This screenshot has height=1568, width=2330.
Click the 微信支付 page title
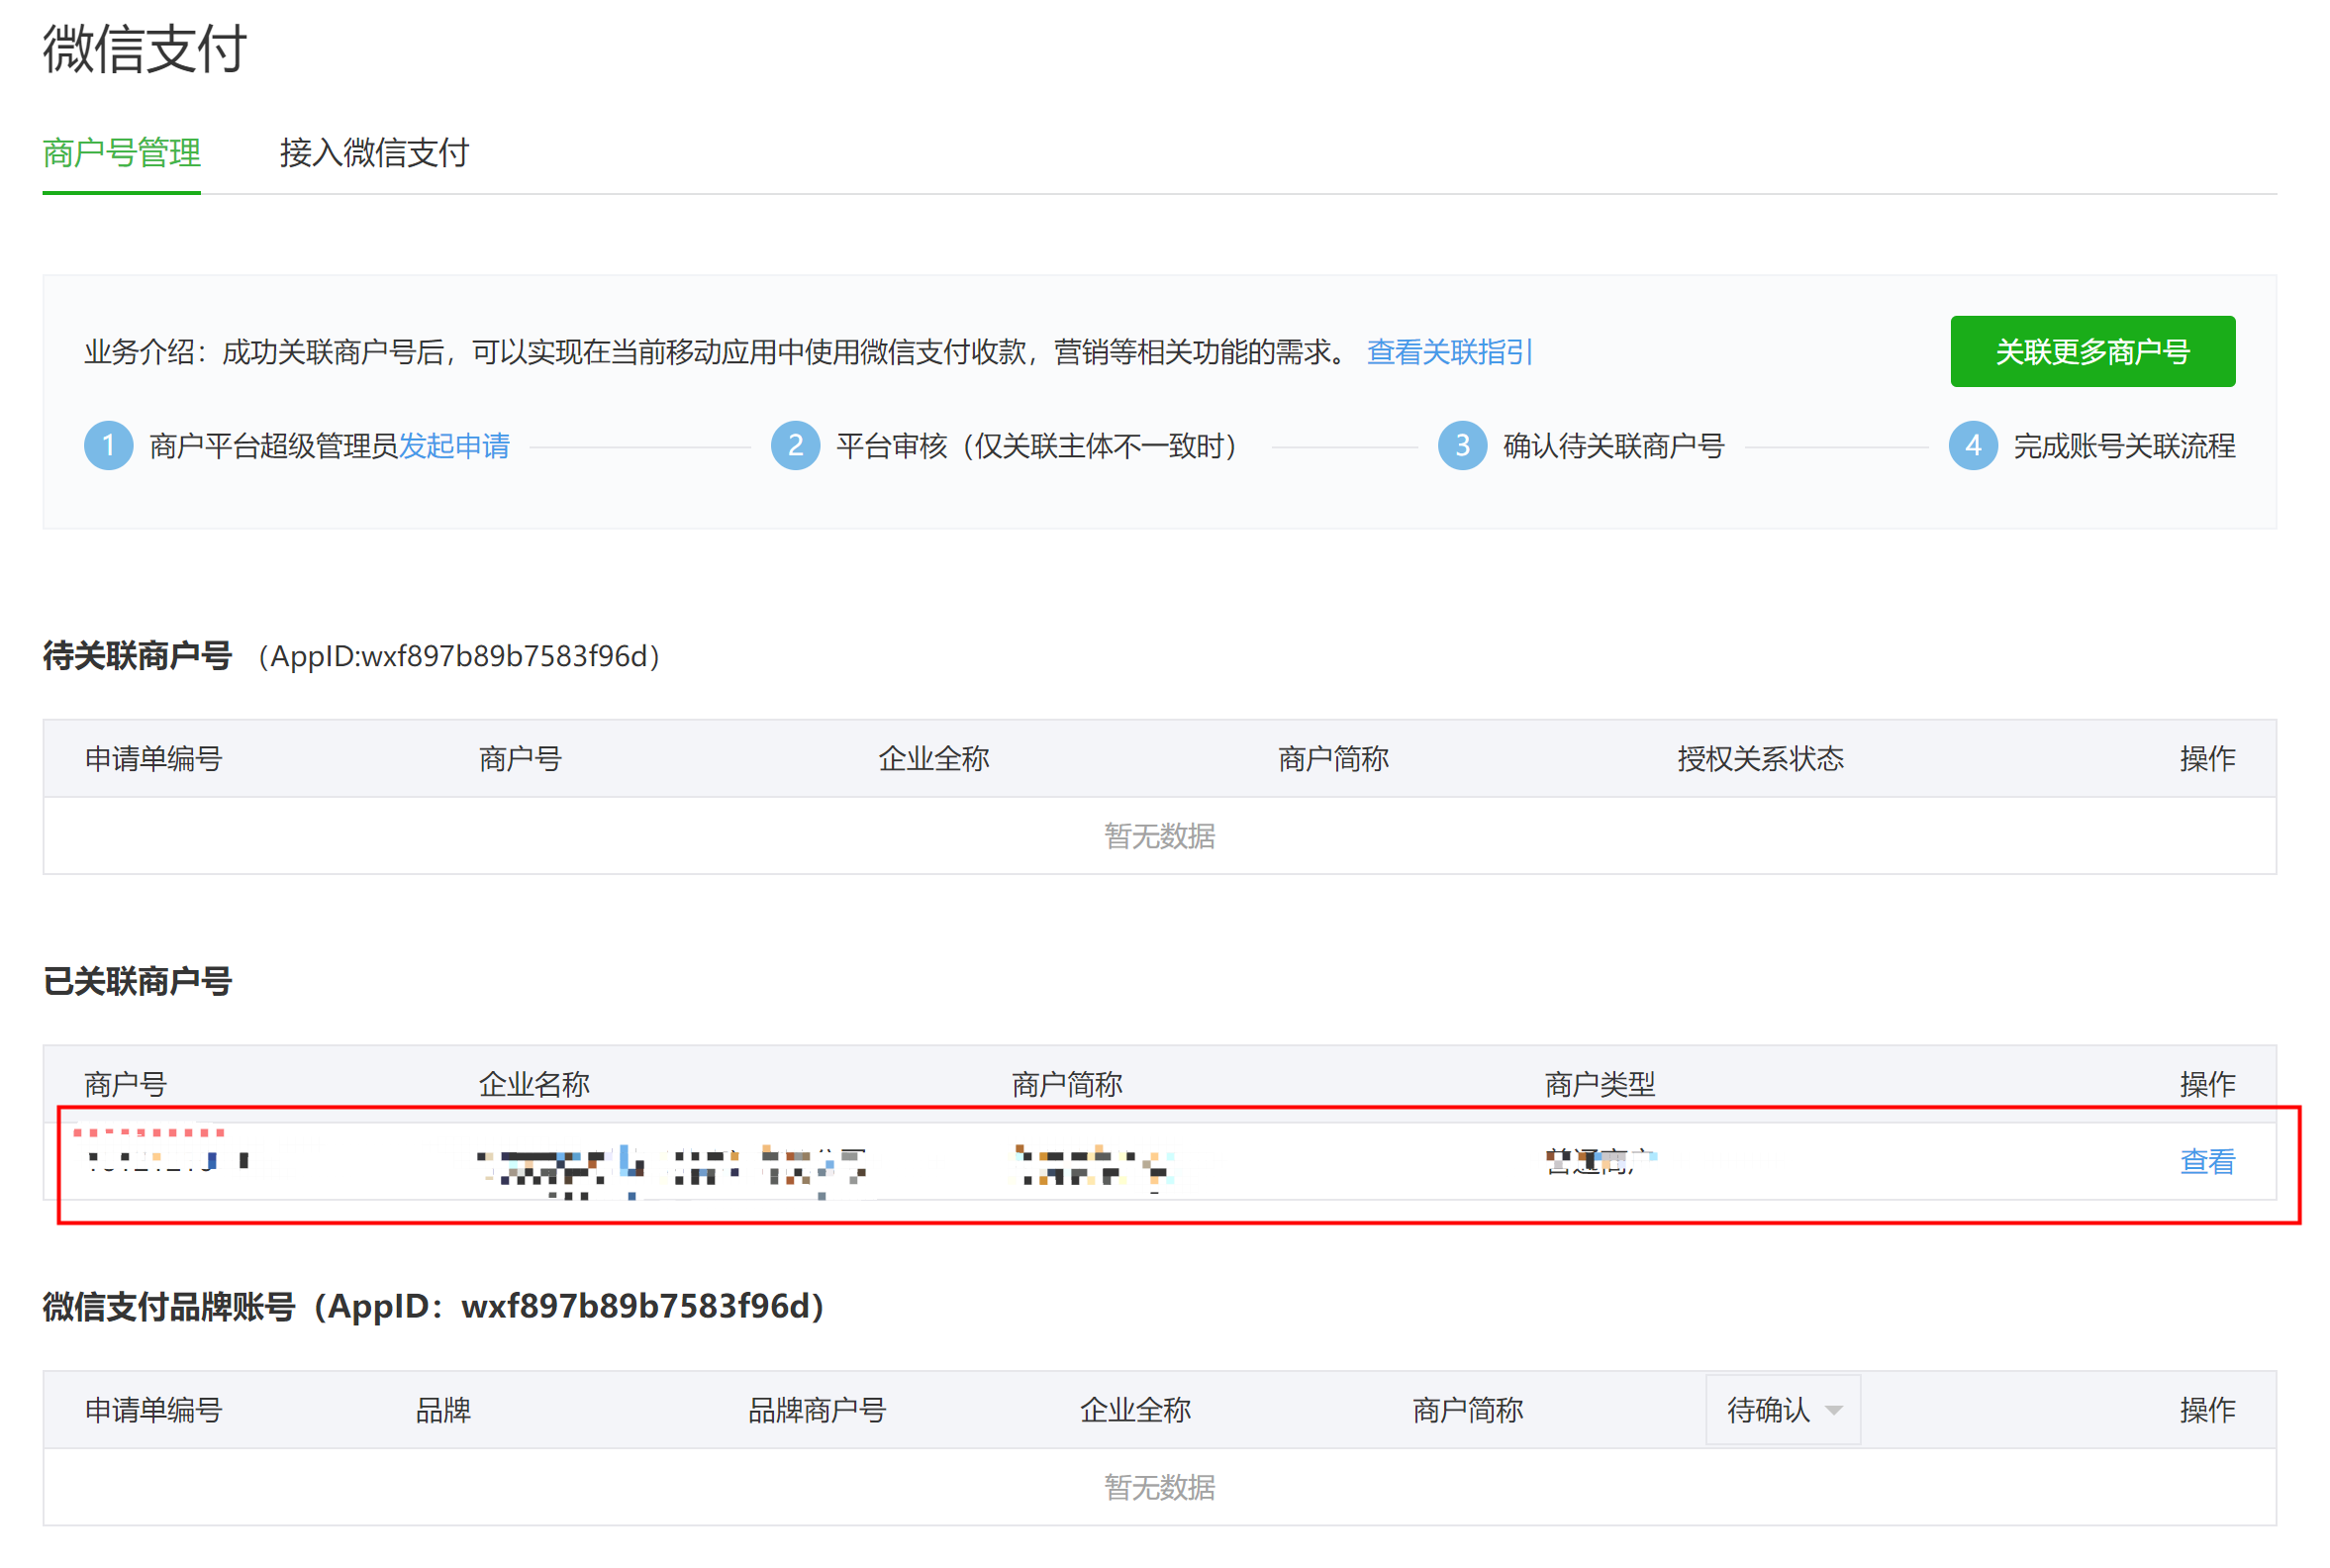point(144,48)
